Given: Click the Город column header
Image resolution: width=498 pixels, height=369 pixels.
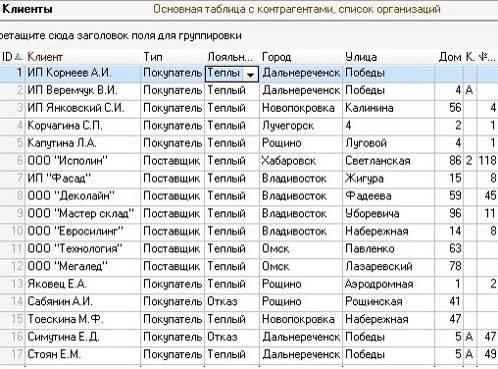Looking at the screenshot, I should tap(276, 57).
